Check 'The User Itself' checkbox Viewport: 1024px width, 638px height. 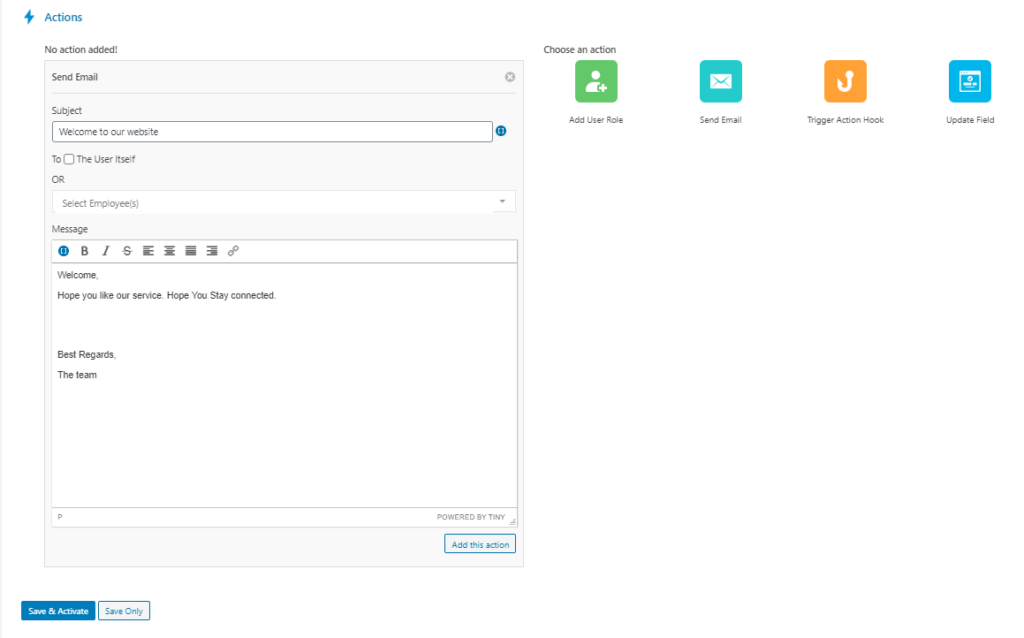click(x=69, y=159)
